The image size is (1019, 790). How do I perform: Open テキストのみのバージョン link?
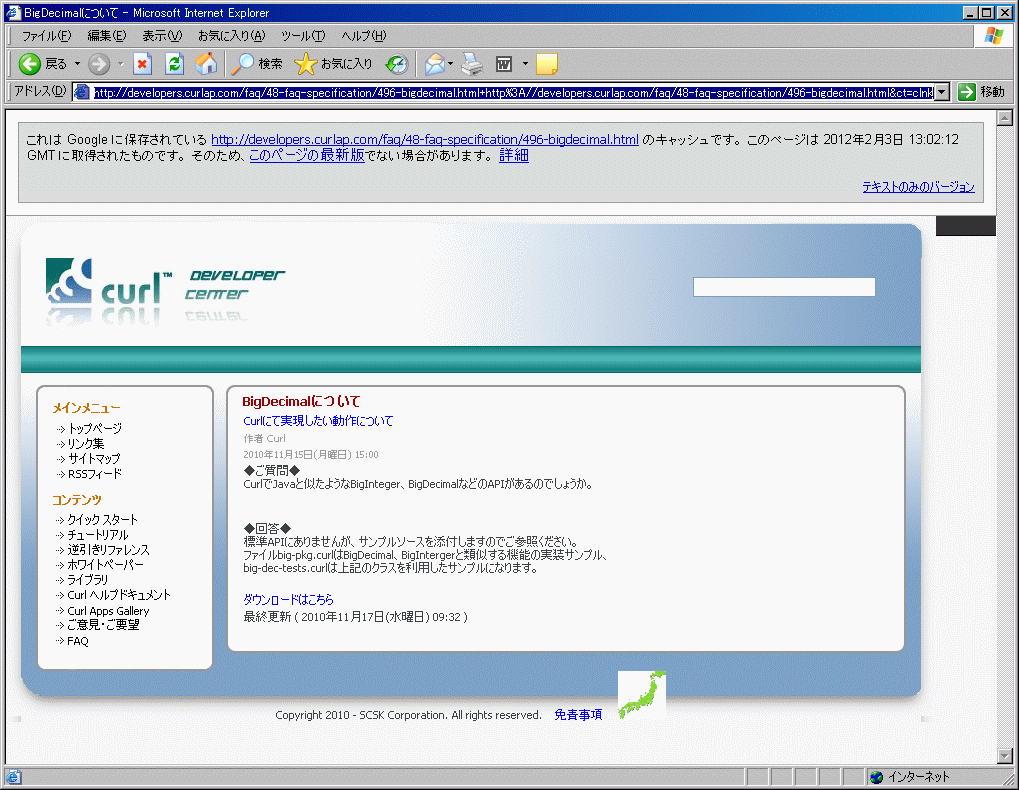(918, 187)
